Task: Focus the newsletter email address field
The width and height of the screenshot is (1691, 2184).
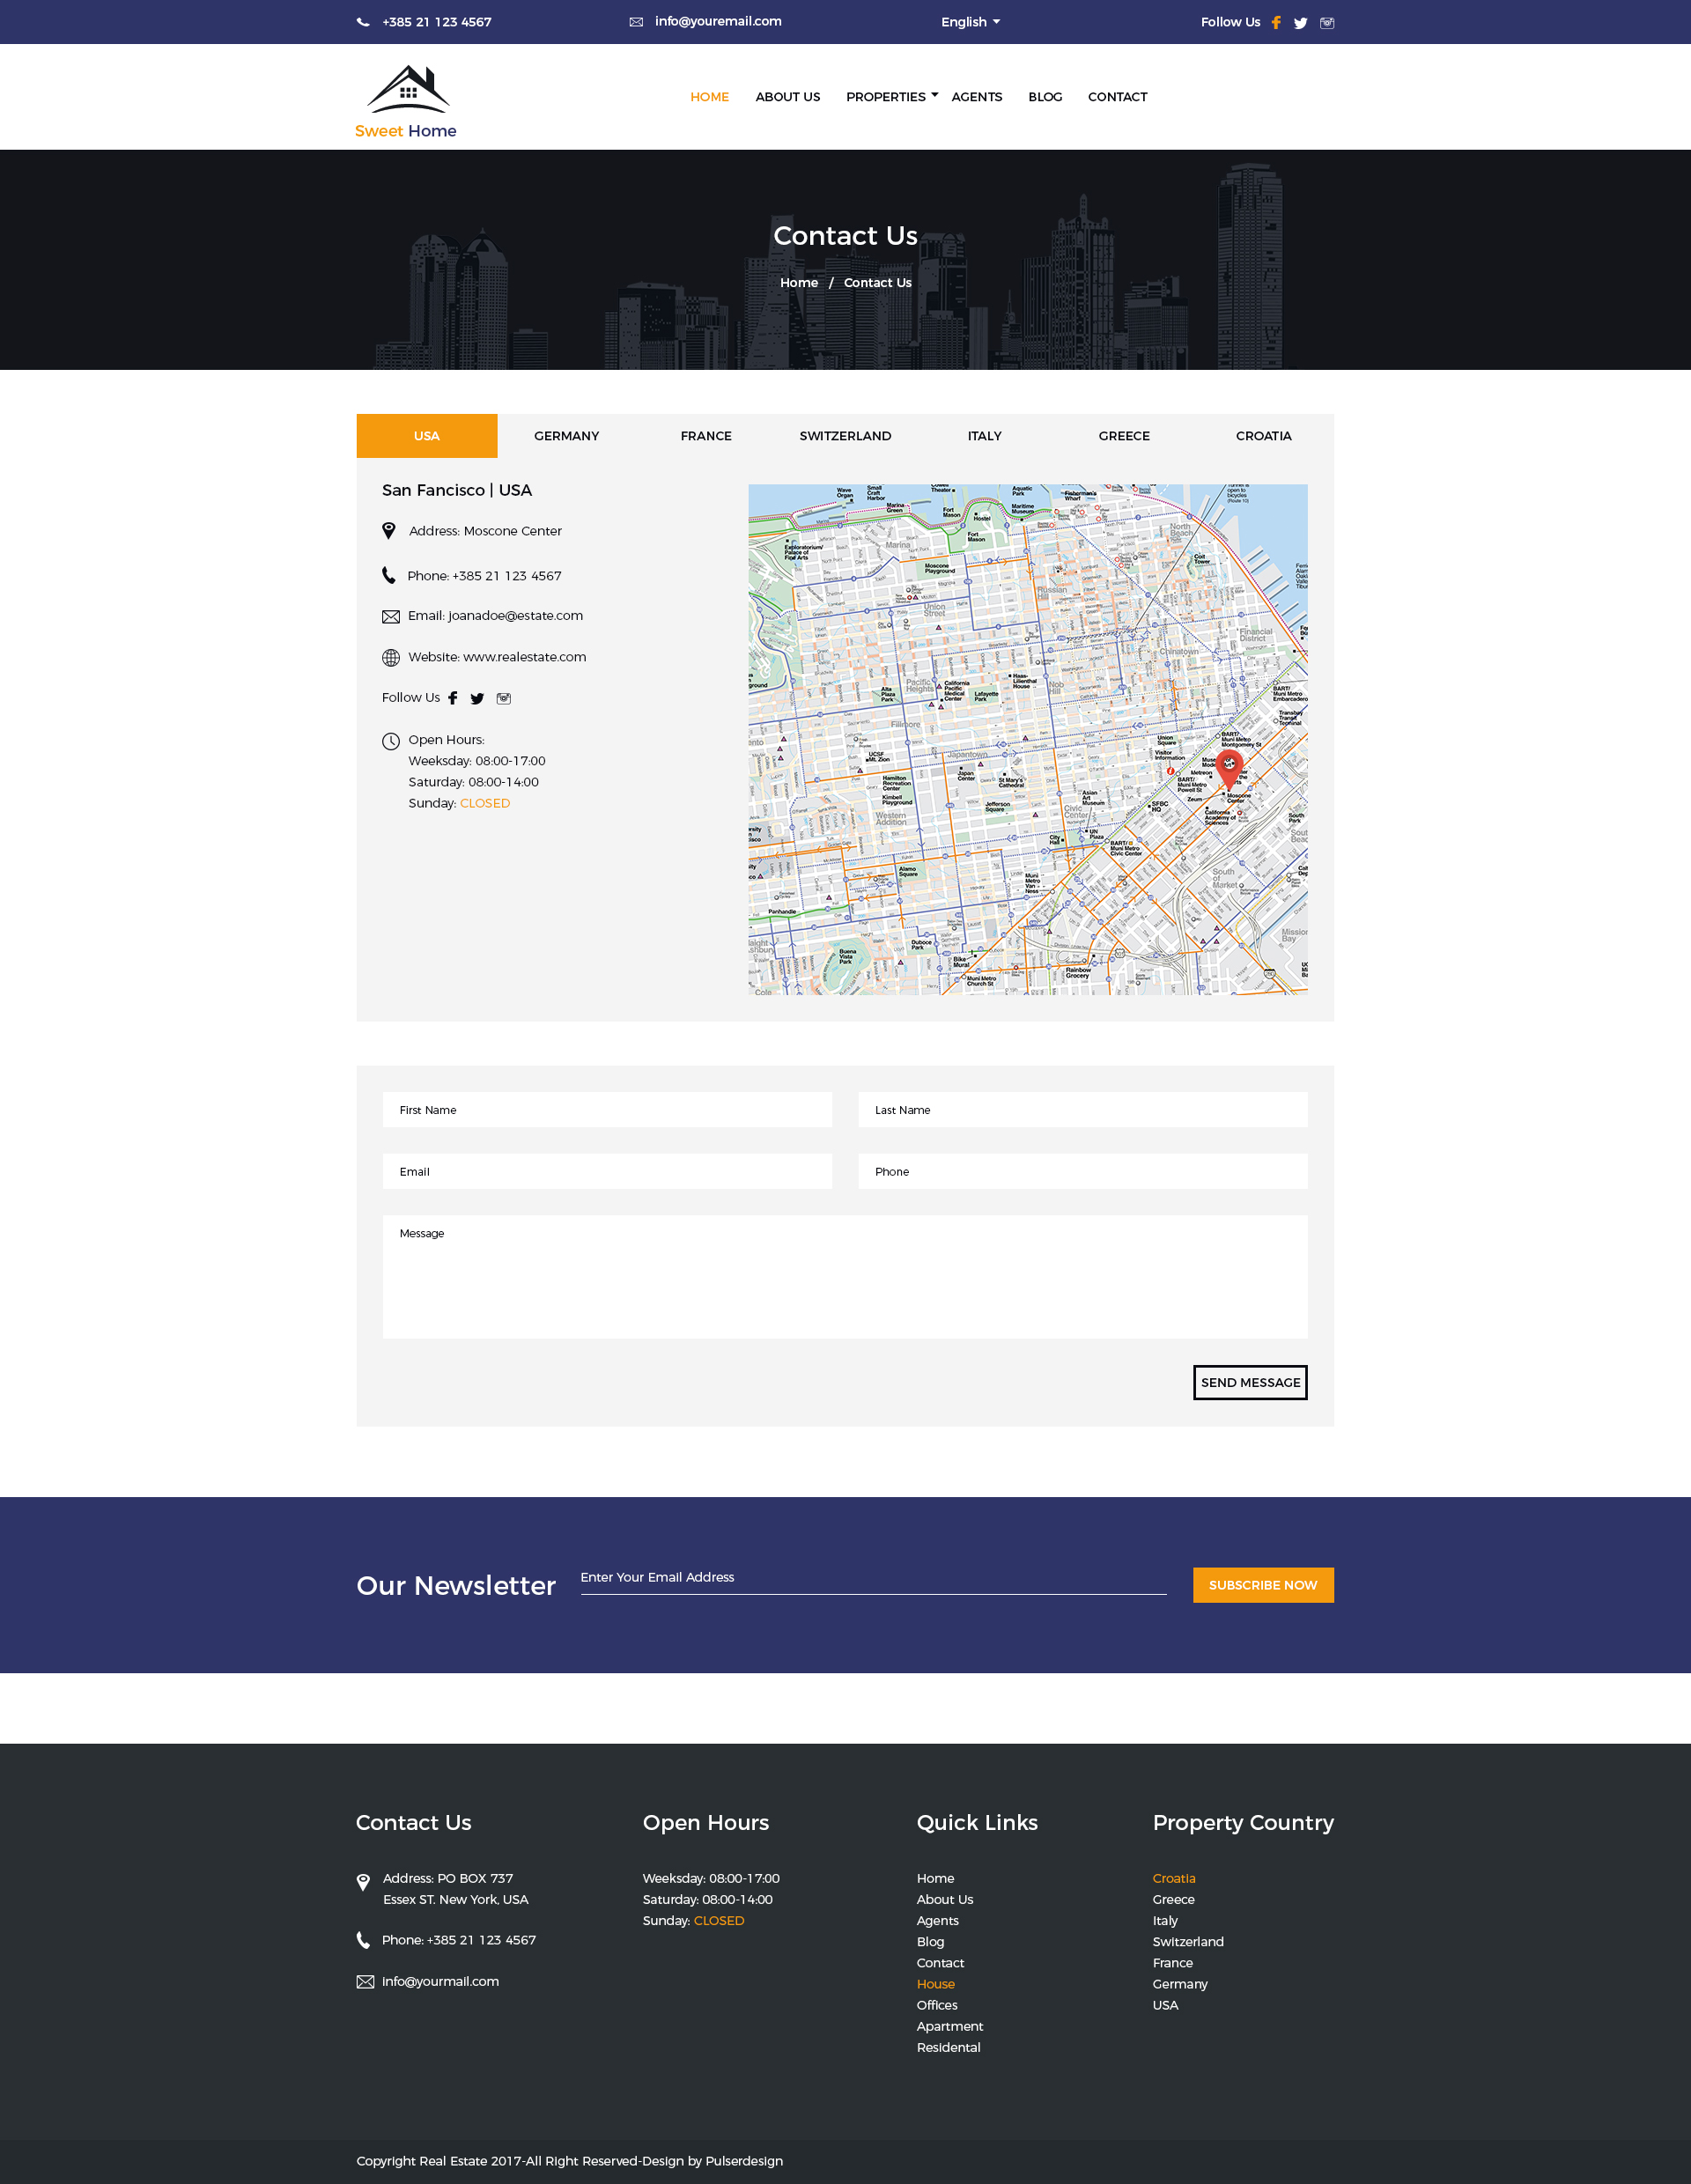Action: (872, 1578)
